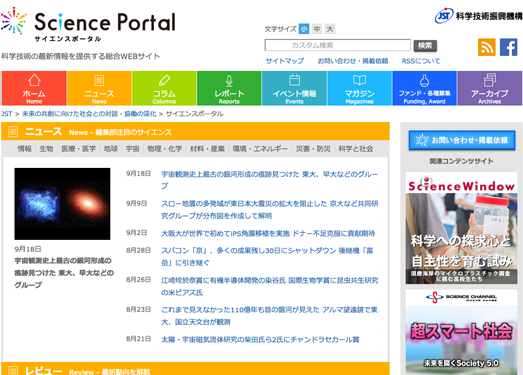Open breadcrumb 未来の共創に向けた社会との対話 link
This screenshot has height=375, width=523.
pyautogui.click(x=89, y=114)
